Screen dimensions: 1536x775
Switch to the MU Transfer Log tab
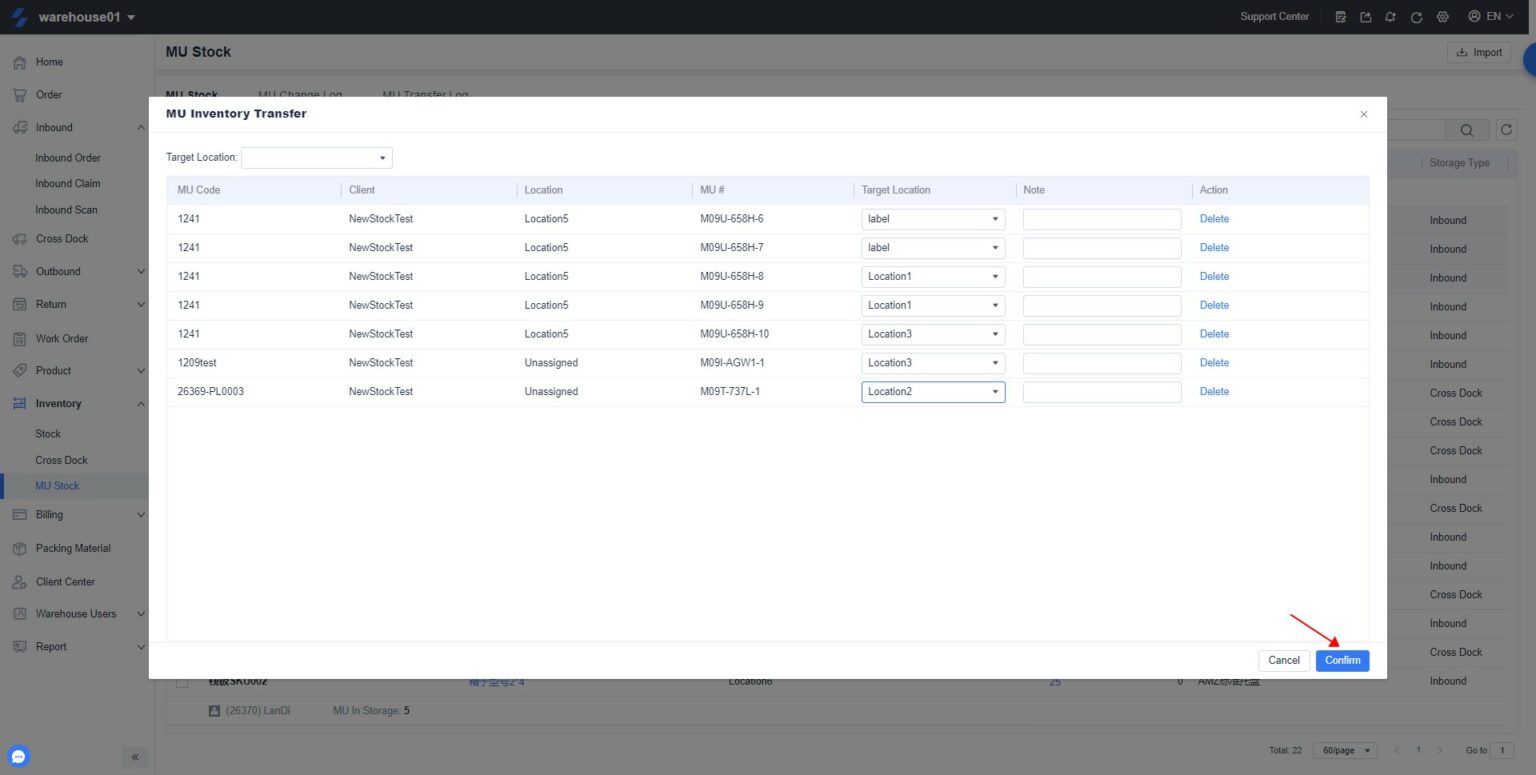pos(424,95)
